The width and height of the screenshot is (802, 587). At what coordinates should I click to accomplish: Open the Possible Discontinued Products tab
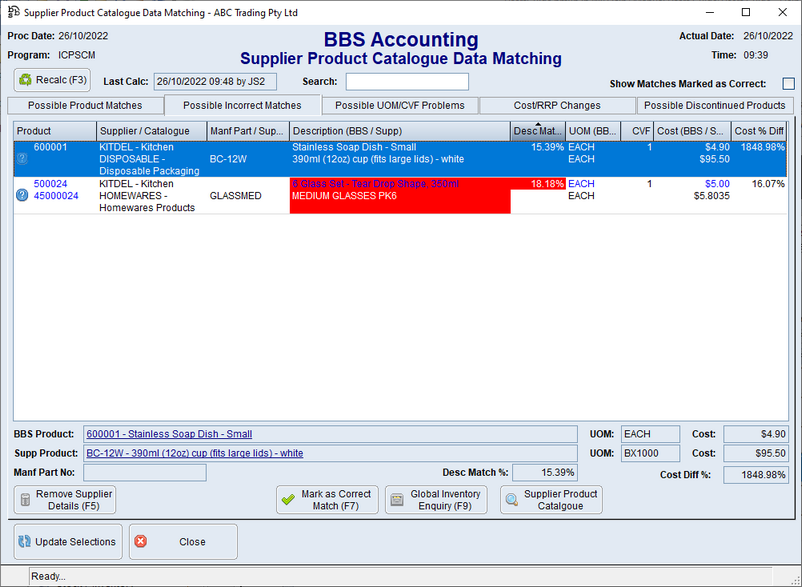tap(715, 105)
